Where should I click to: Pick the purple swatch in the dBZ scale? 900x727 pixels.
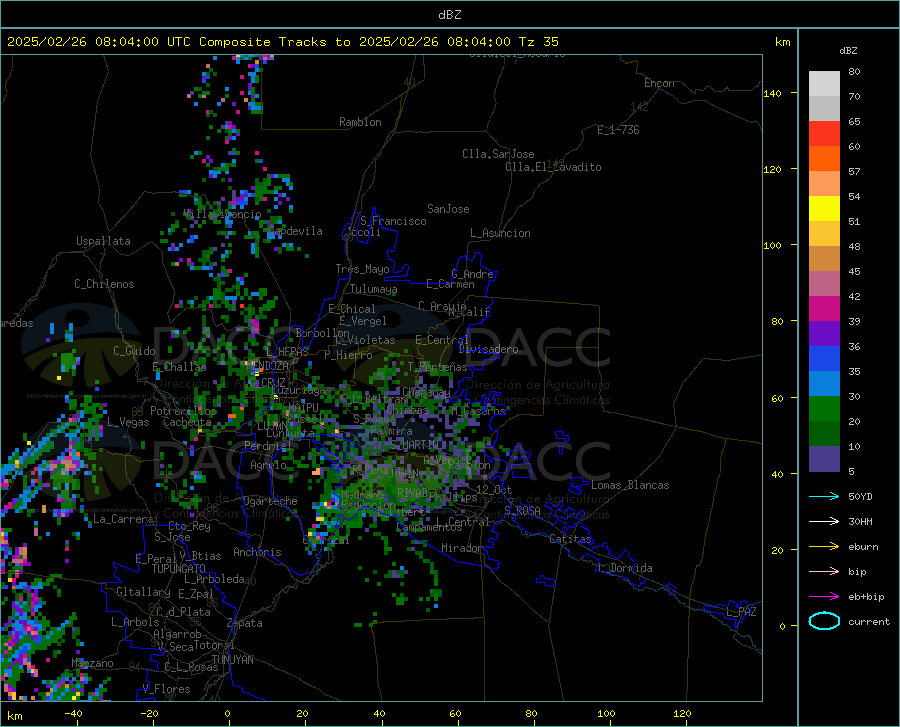click(x=824, y=333)
